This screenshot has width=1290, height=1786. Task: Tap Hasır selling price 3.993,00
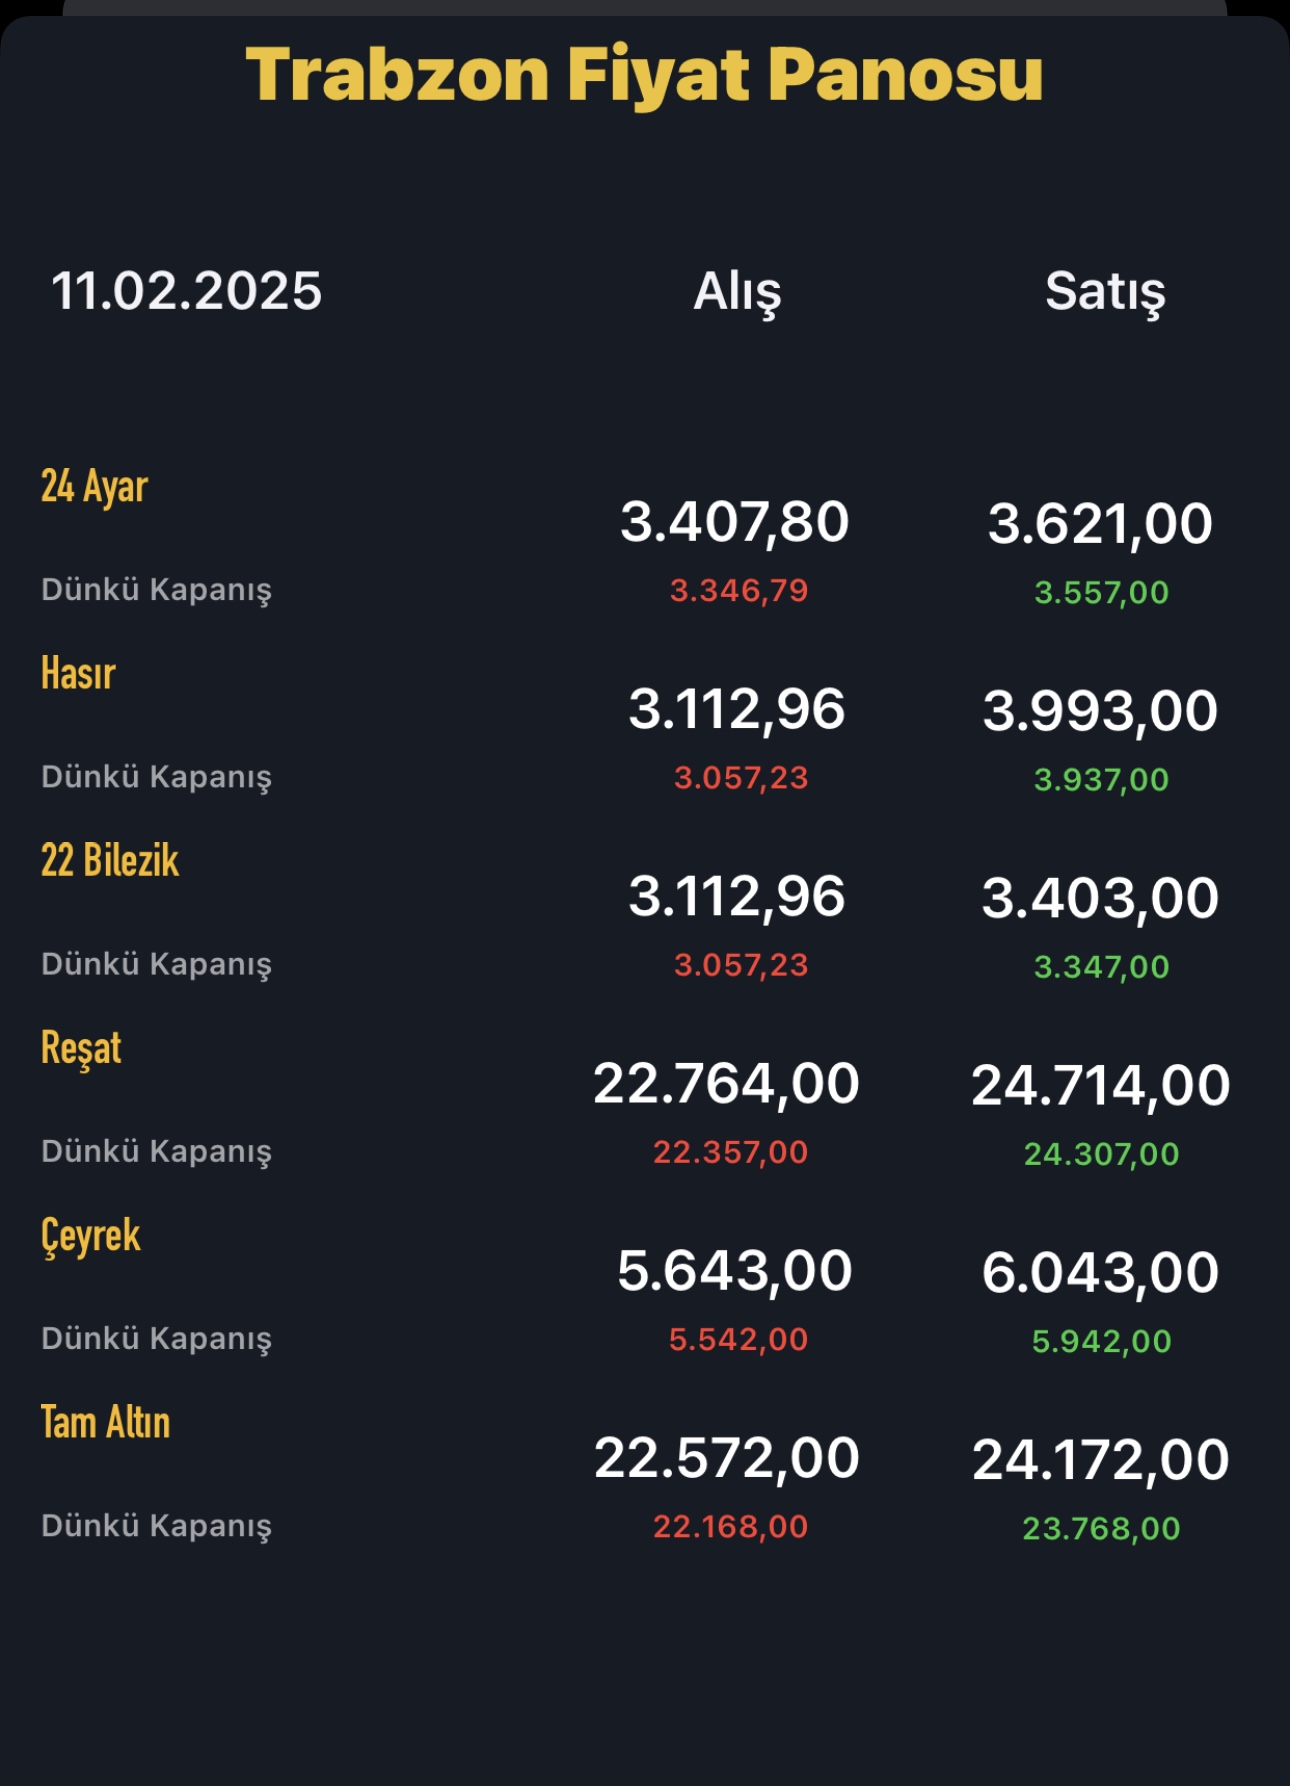1100,712
